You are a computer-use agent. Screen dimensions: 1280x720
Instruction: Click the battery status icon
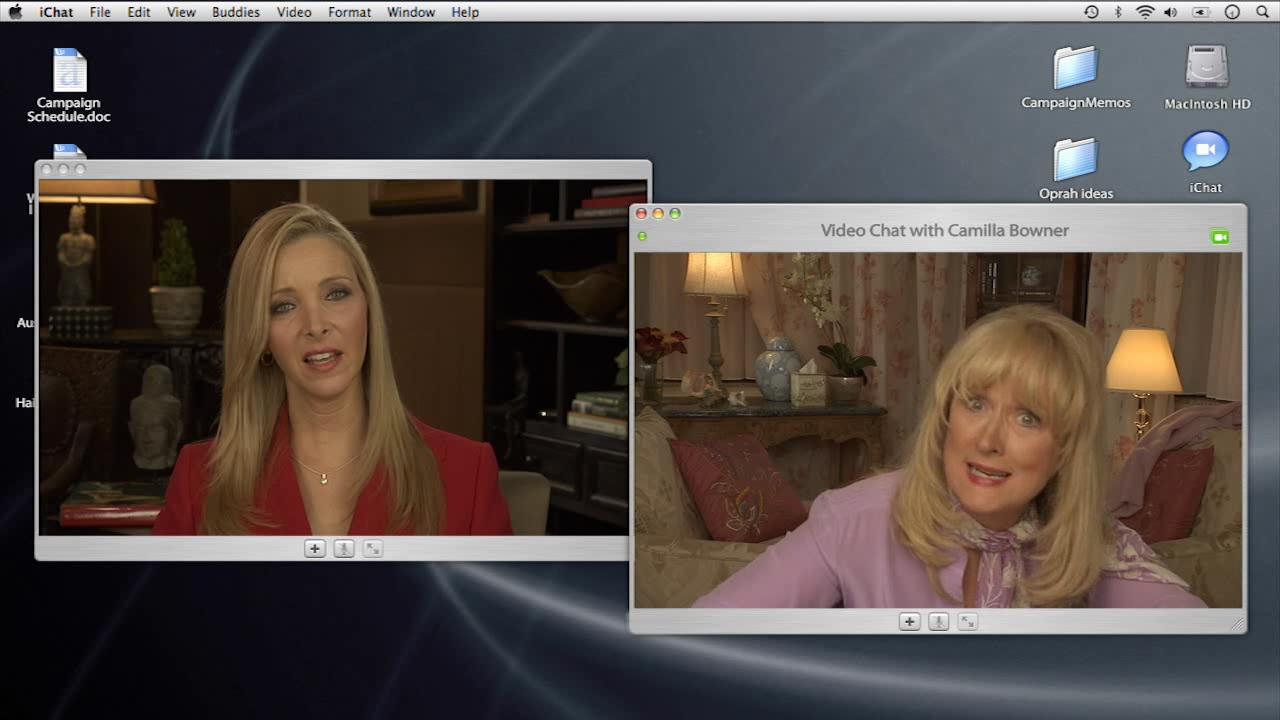tap(1201, 12)
